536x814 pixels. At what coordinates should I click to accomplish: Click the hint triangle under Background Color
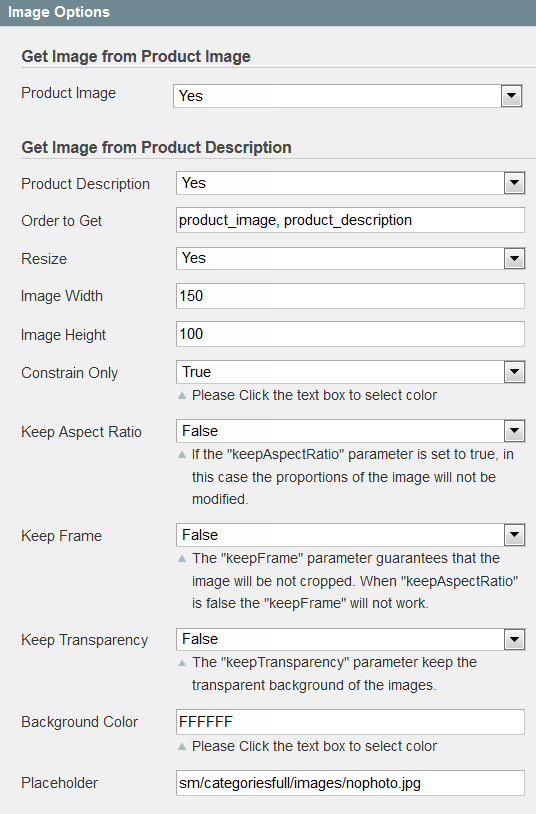(182, 747)
